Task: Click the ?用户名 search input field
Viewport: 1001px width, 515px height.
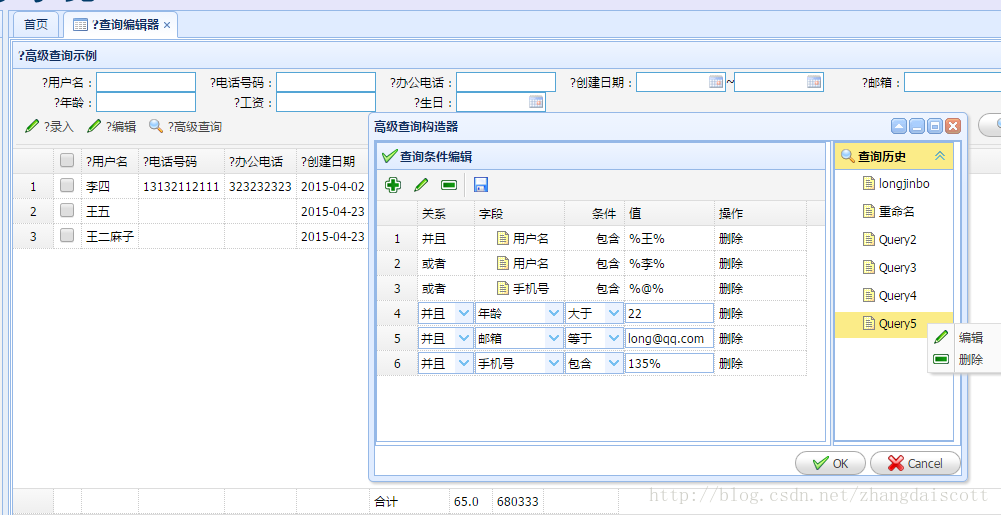Action: [x=146, y=82]
